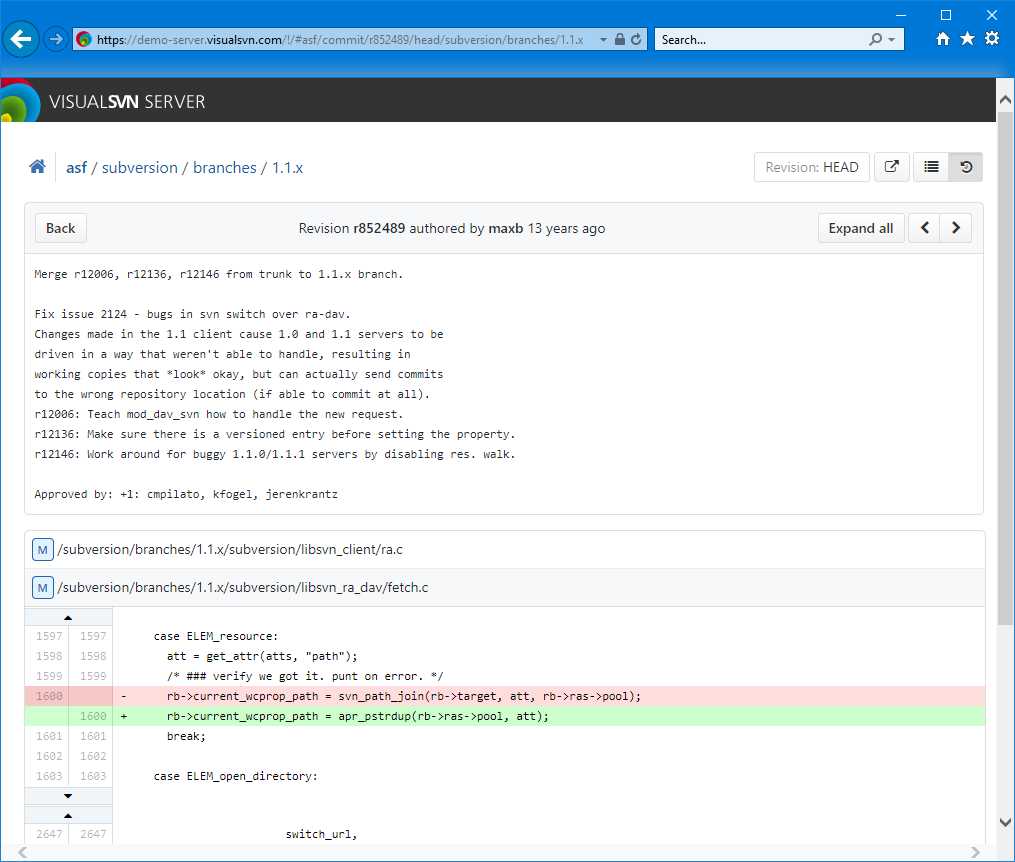Expand lines above line 1597

[x=68, y=618]
